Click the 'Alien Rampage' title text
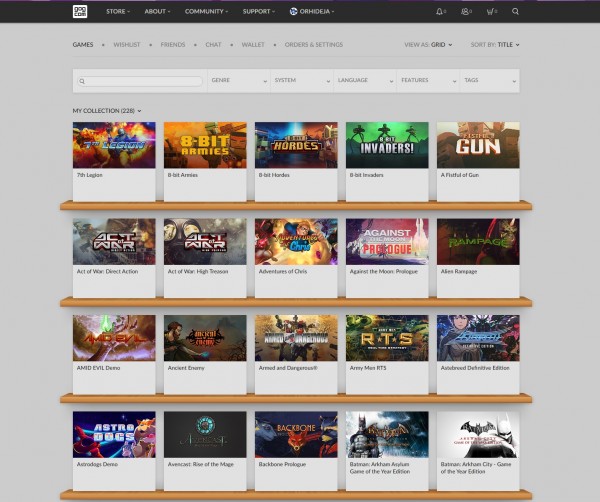600x502 pixels. click(459, 271)
